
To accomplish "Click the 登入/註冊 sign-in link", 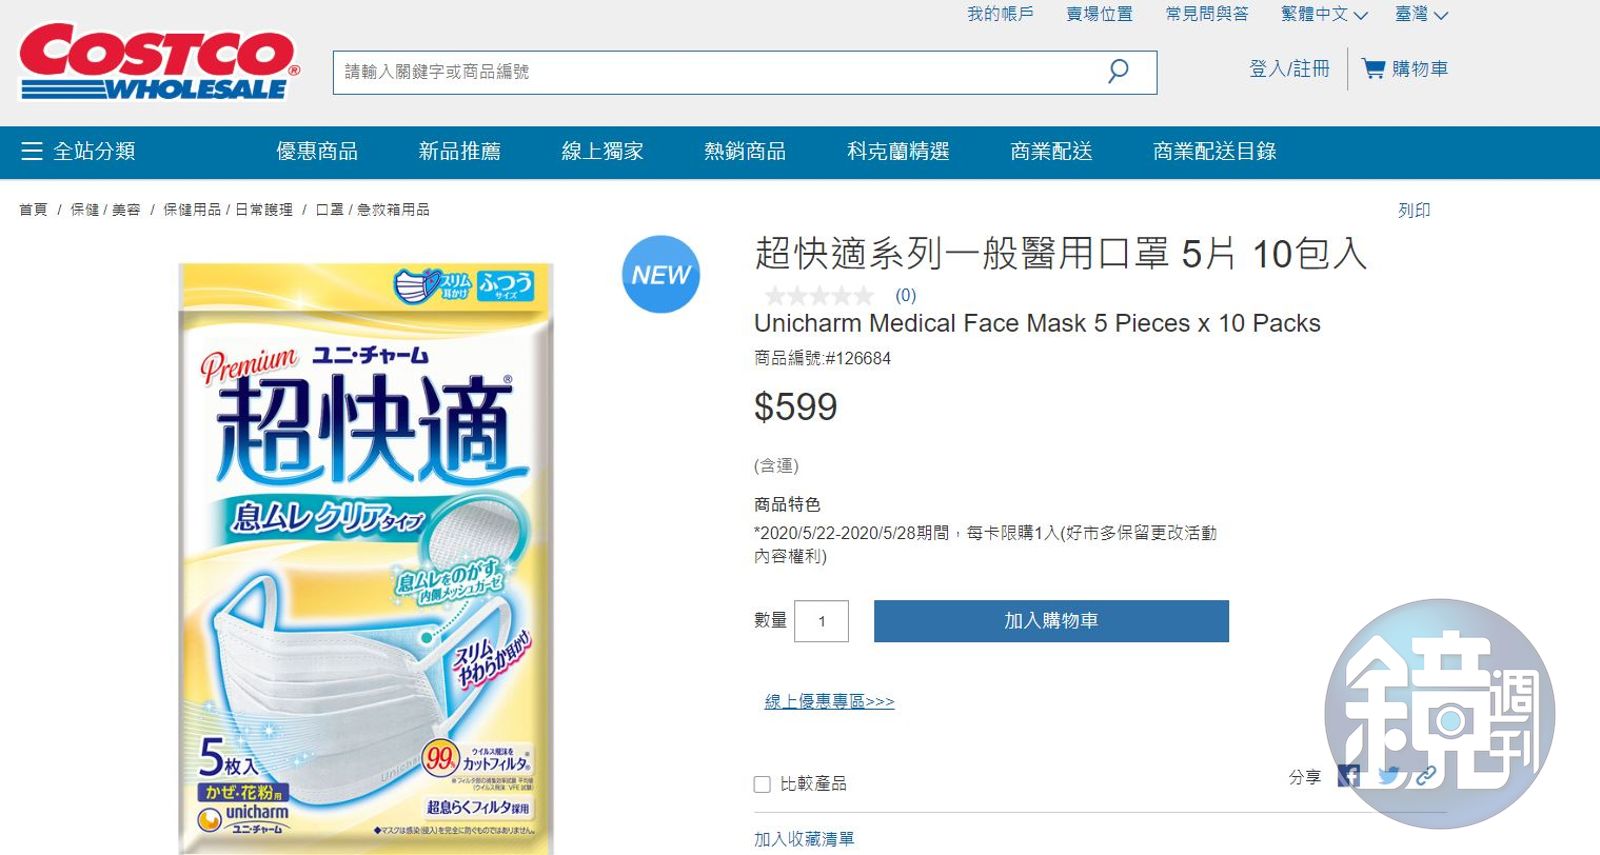I will pyautogui.click(x=1289, y=69).
